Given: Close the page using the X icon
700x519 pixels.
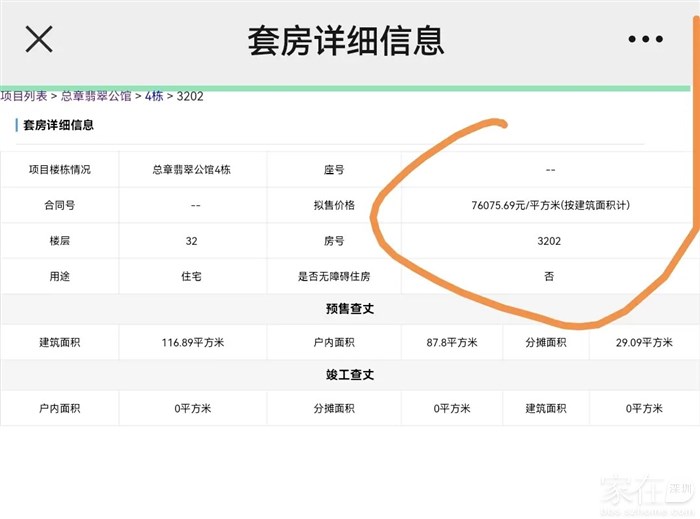Looking at the screenshot, I should [39, 40].
